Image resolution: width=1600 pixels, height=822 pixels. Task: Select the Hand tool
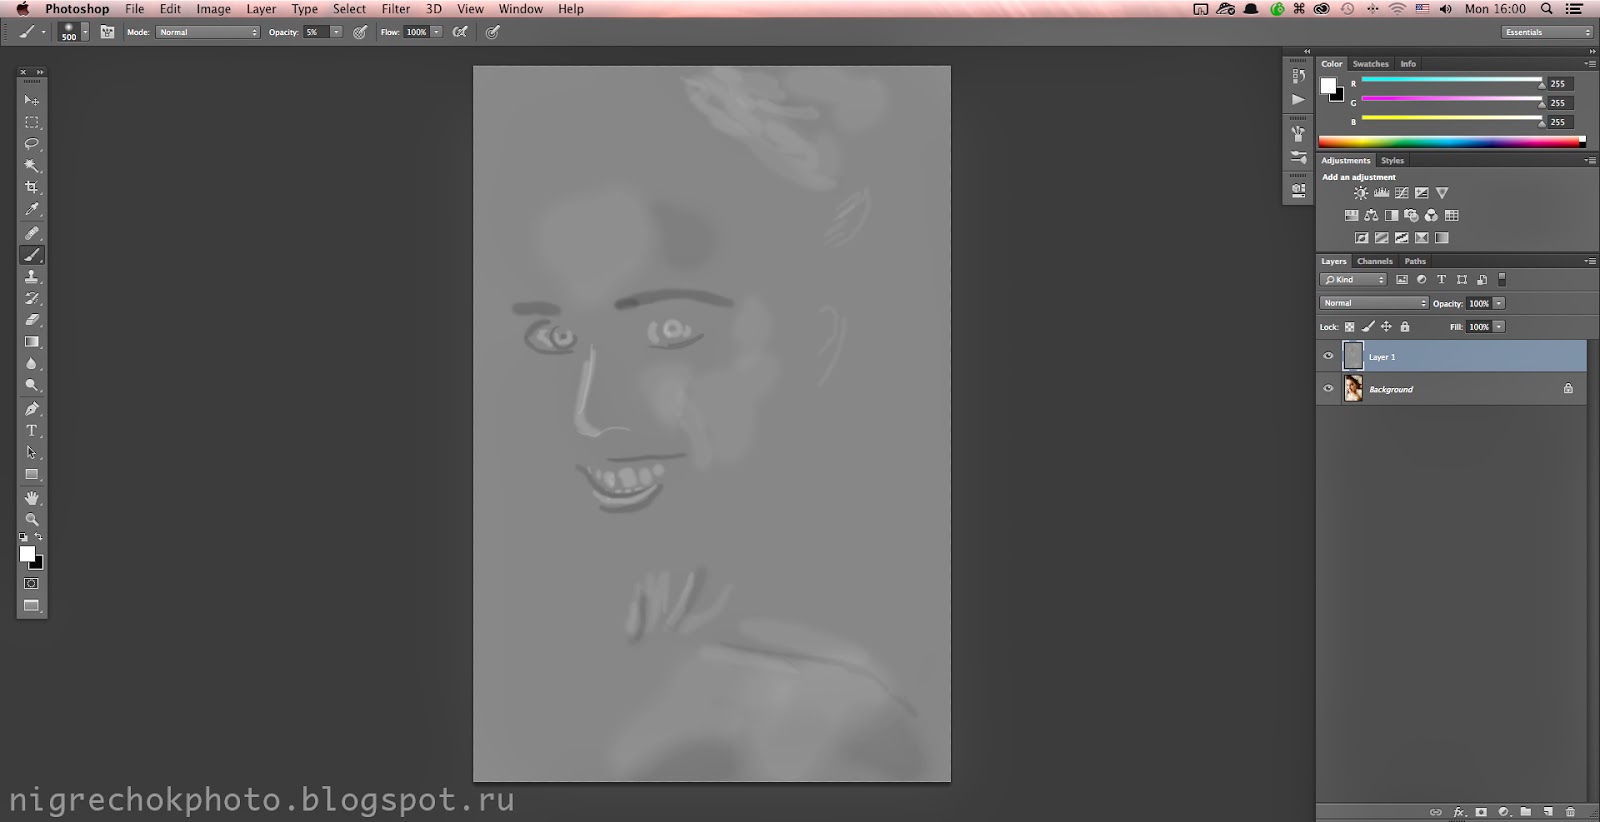tap(32, 498)
